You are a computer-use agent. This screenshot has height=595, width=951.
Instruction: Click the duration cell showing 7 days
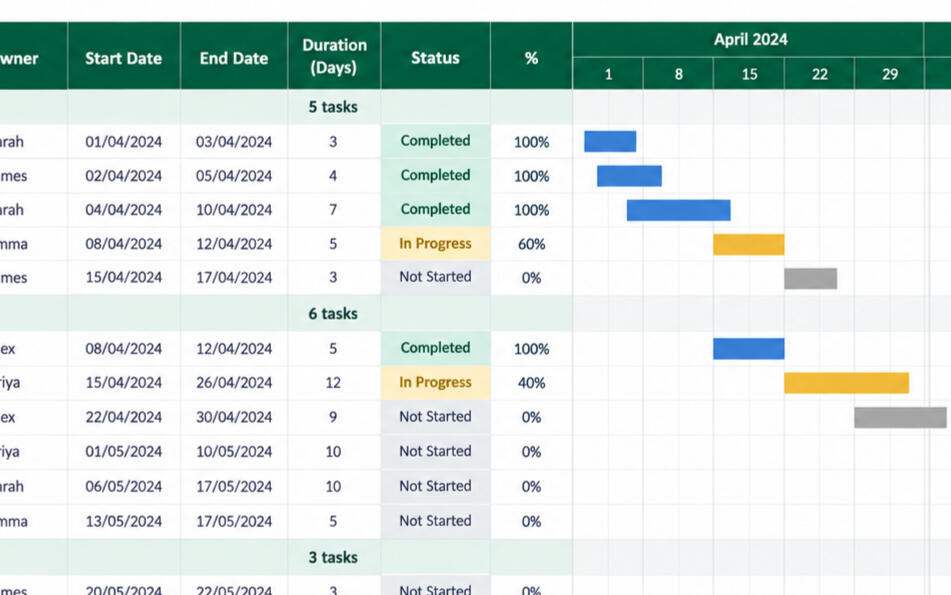[x=334, y=210]
